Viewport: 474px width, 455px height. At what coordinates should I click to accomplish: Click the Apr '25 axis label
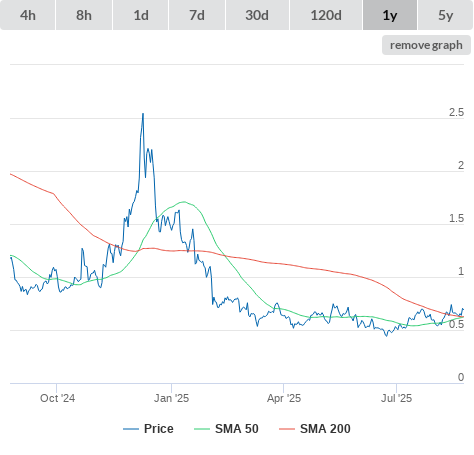click(284, 398)
